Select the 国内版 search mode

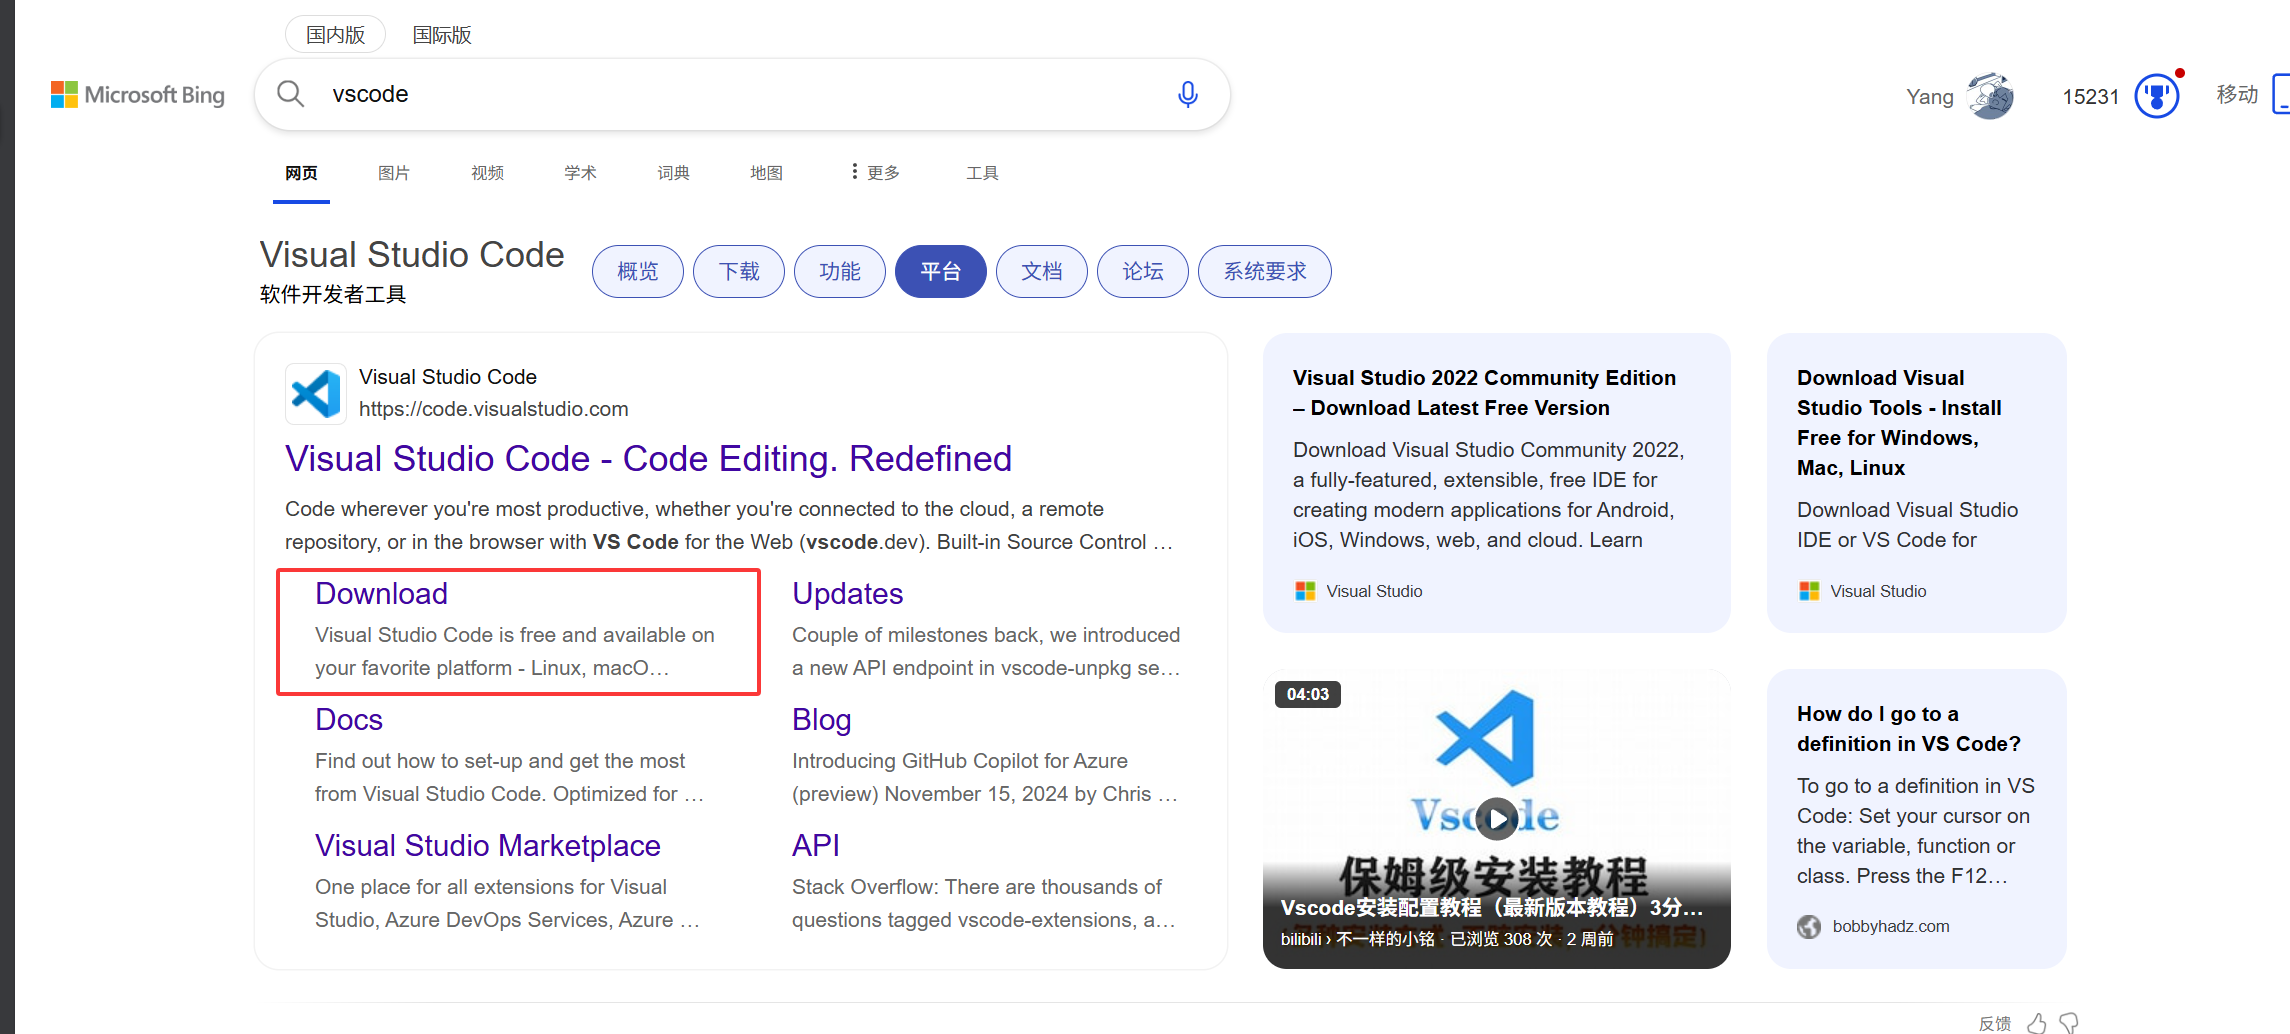click(x=335, y=35)
